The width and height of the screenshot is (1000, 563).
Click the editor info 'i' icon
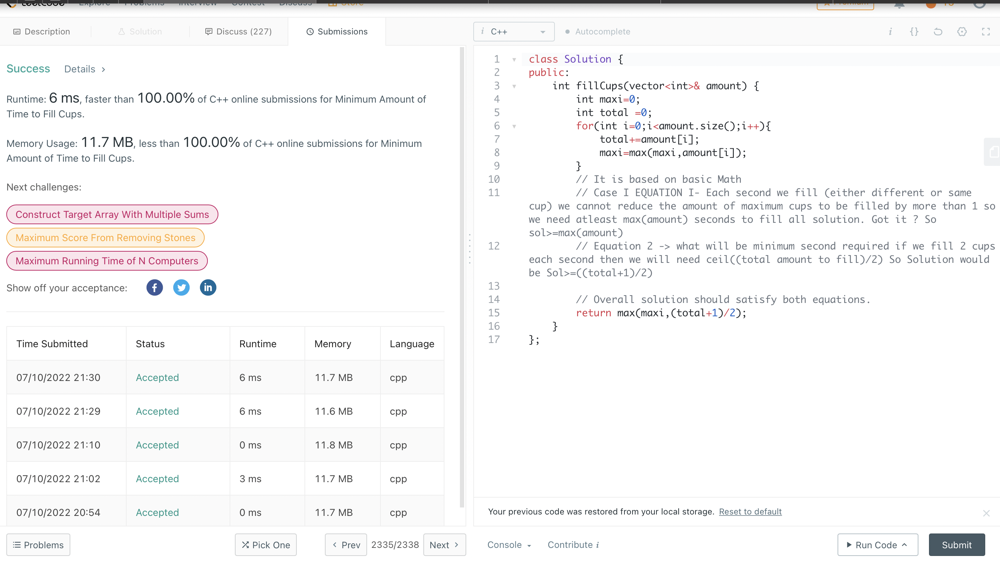point(890,31)
